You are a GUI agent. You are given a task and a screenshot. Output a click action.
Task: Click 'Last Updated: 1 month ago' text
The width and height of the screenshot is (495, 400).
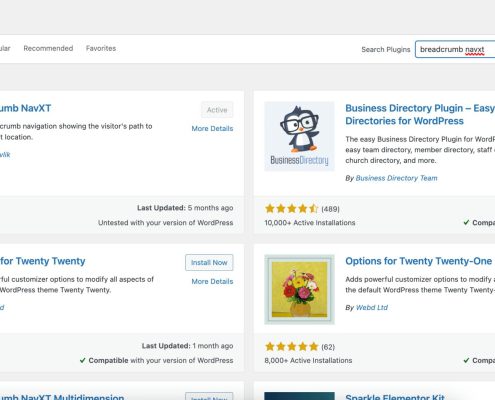click(187, 346)
